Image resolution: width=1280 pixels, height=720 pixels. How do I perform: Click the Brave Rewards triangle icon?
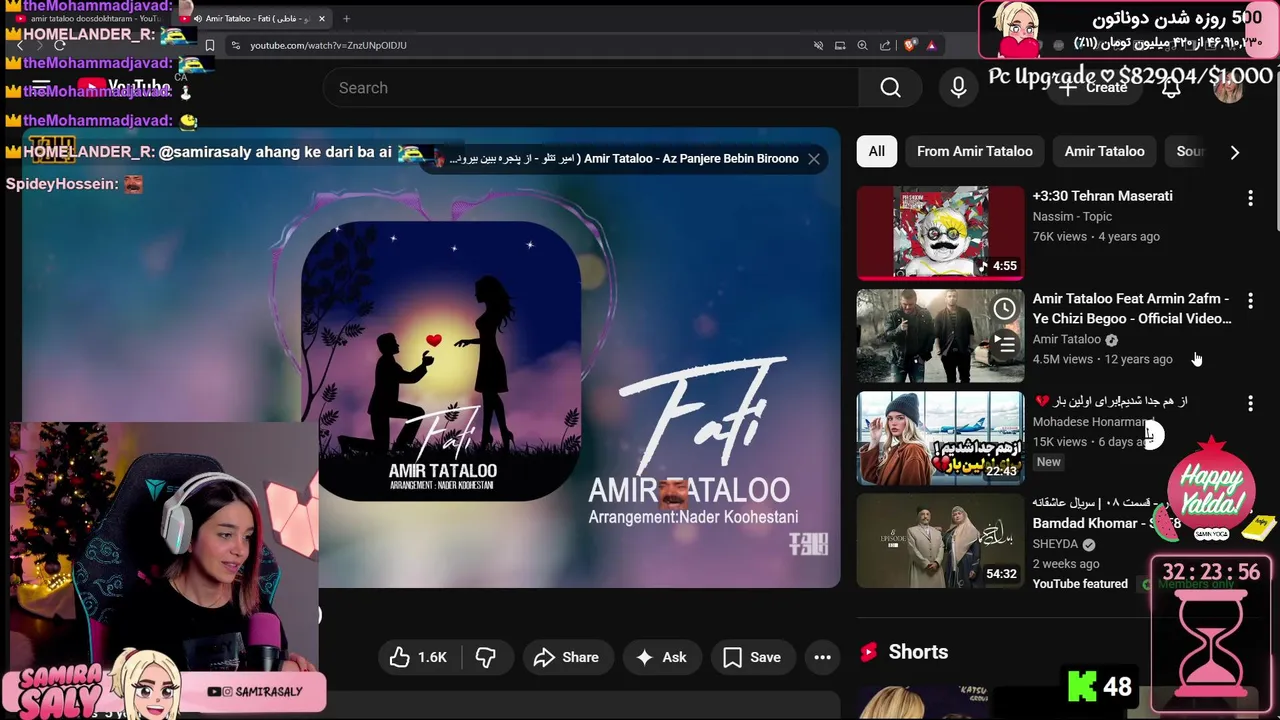(x=931, y=45)
